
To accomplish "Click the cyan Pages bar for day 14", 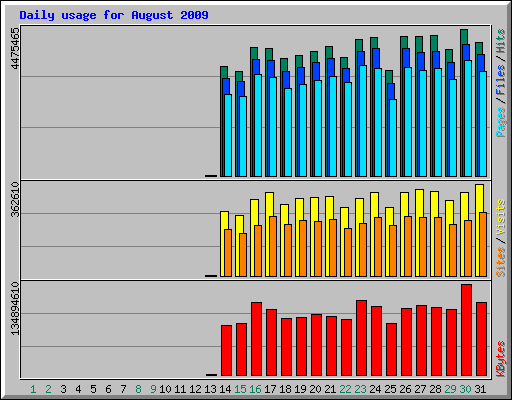I will pos(228,135).
